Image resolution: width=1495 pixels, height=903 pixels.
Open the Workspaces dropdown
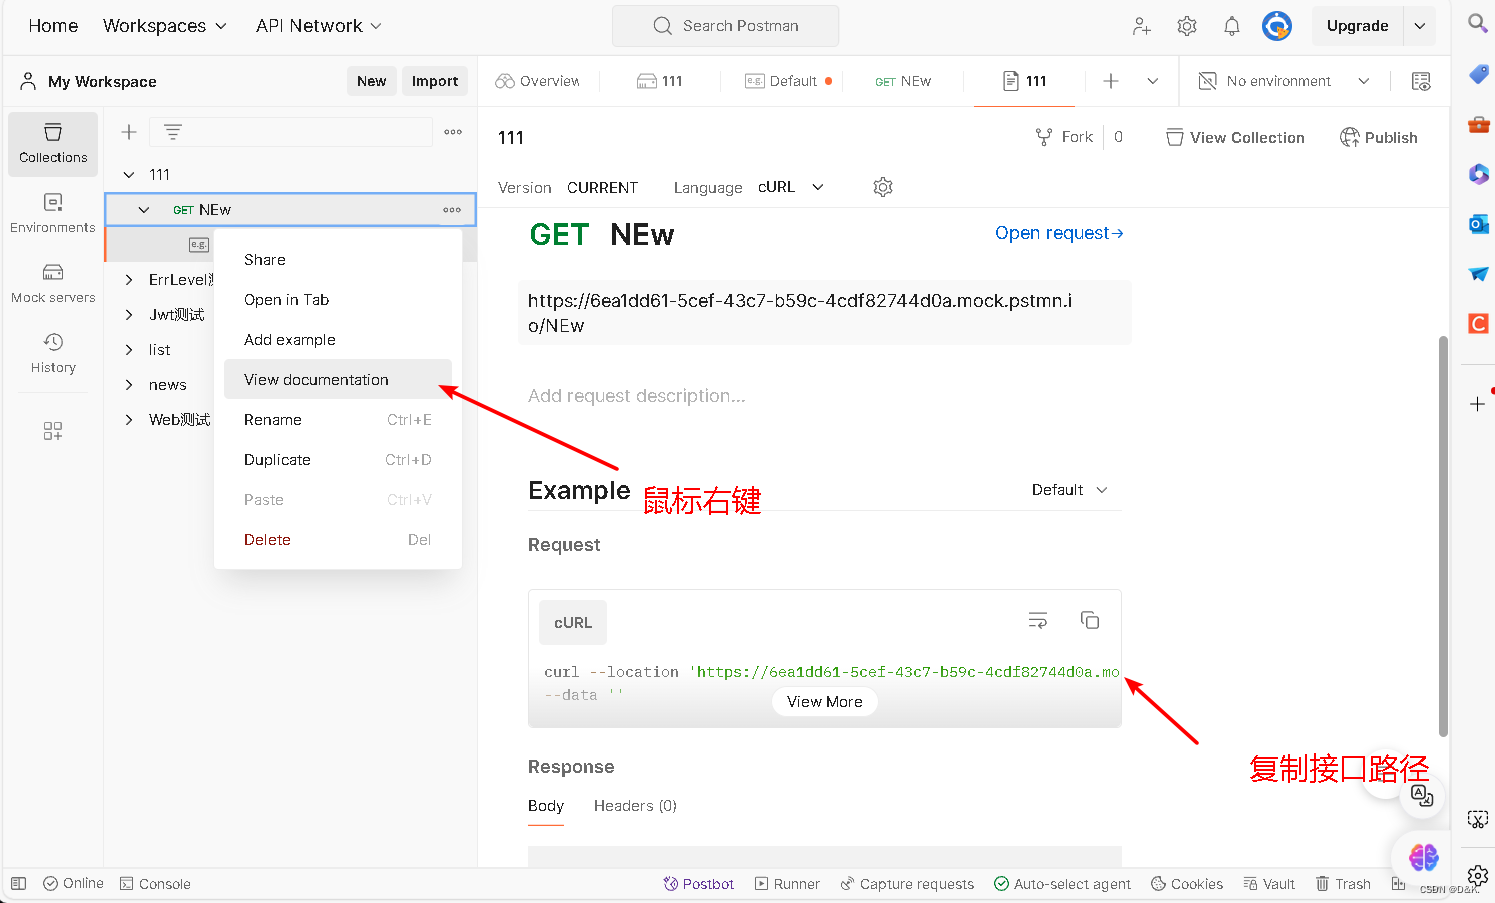coord(165,26)
